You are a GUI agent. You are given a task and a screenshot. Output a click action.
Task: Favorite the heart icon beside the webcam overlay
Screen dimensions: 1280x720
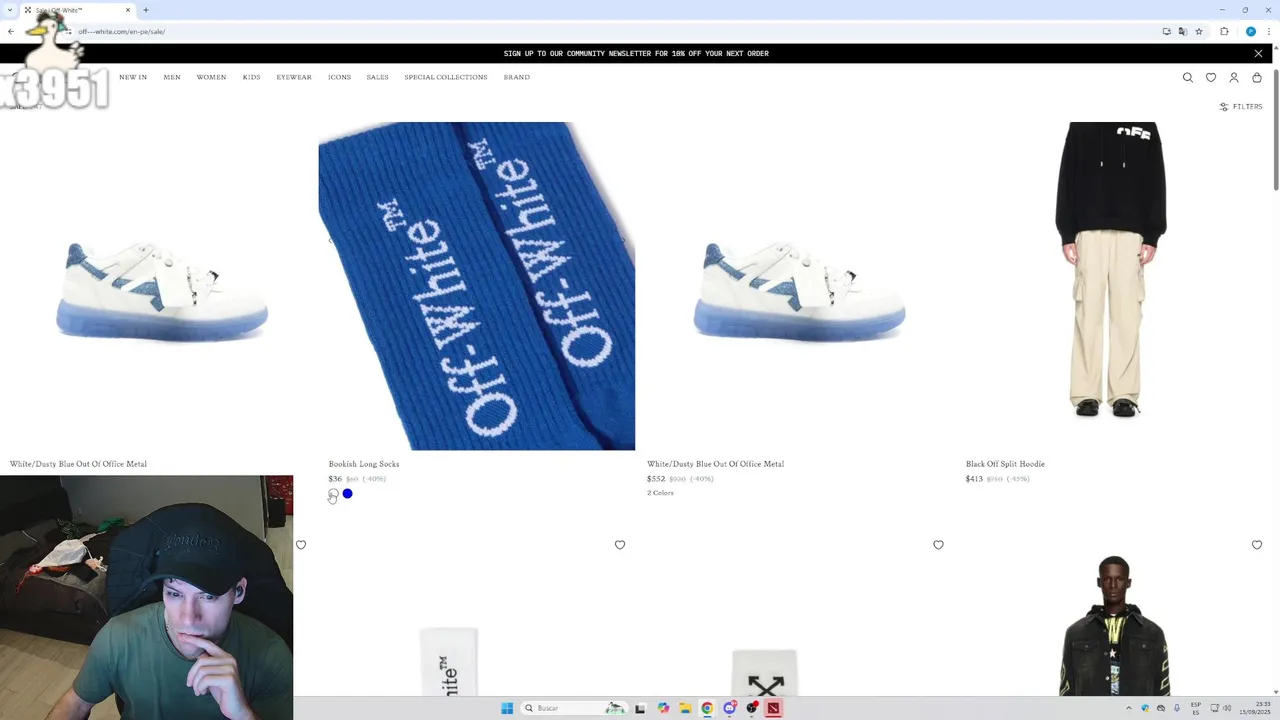pos(301,545)
